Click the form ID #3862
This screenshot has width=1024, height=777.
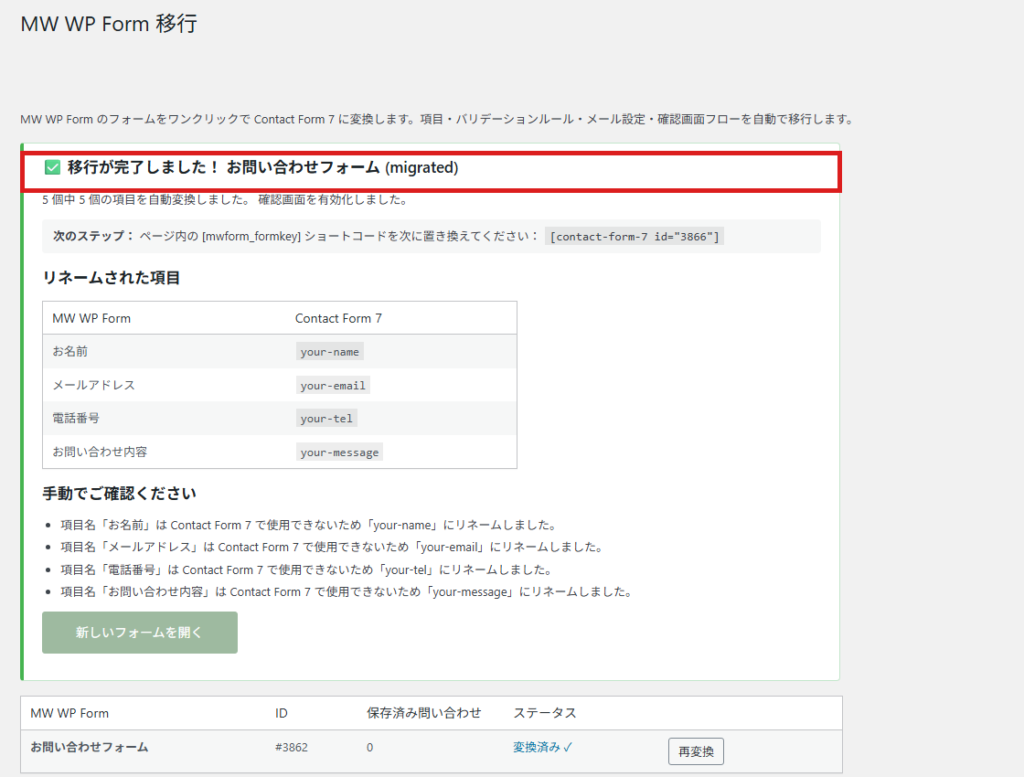[x=291, y=747]
